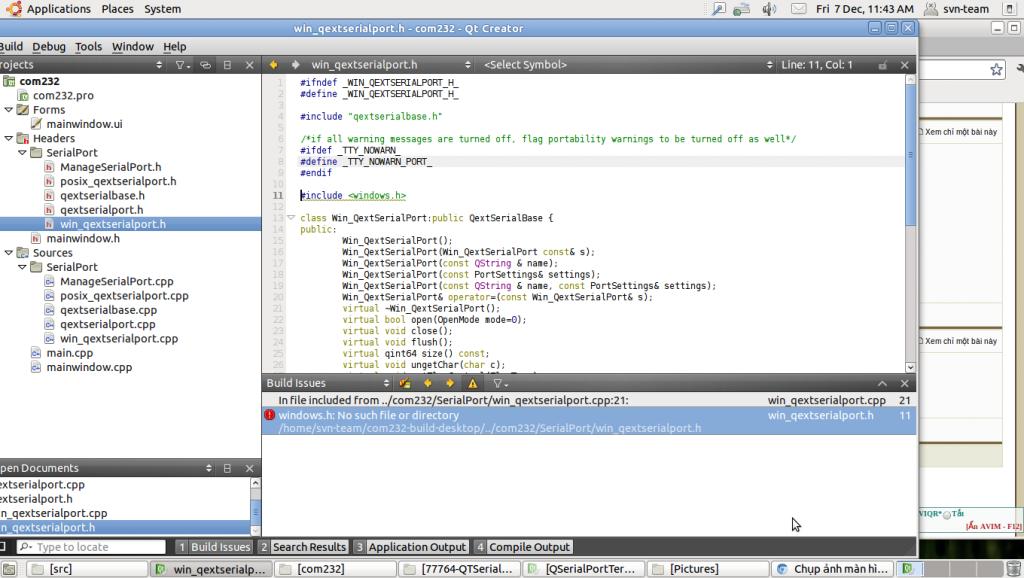Viewport: 1024px width, 578px height.
Task: Toggle synchronize with editor link icon
Action: (x=206, y=65)
